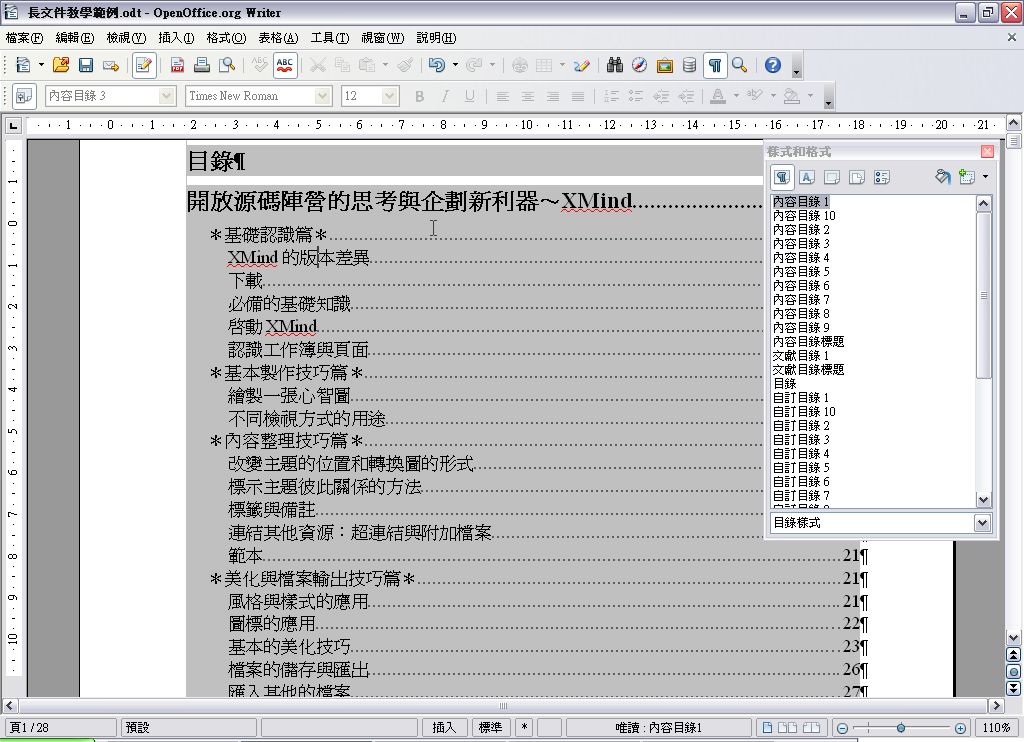Click zoom out minus button
This screenshot has width=1024, height=742.
click(842, 728)
